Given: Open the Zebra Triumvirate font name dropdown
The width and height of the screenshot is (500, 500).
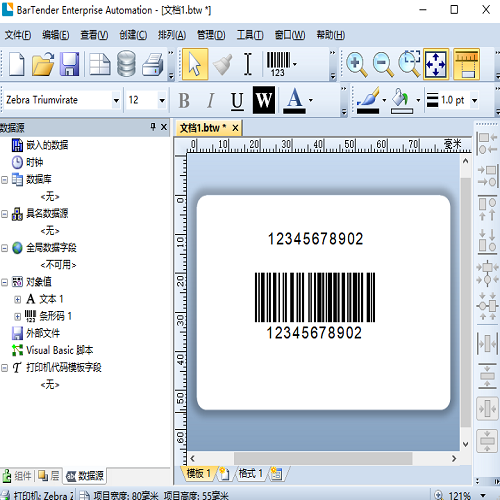Looking at the screenshot, I should click(116, 100).
